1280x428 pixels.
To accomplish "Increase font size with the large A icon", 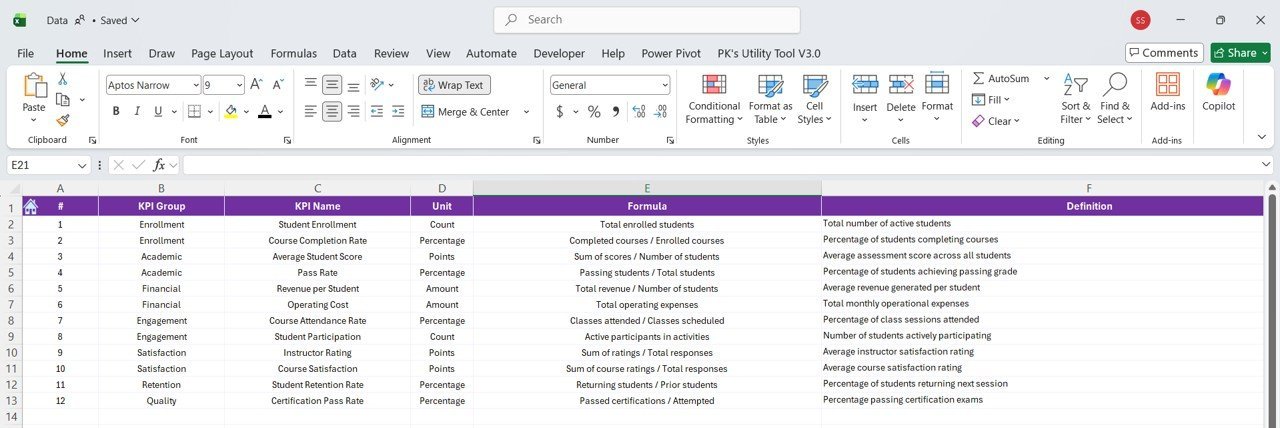I will pos(256,85).
